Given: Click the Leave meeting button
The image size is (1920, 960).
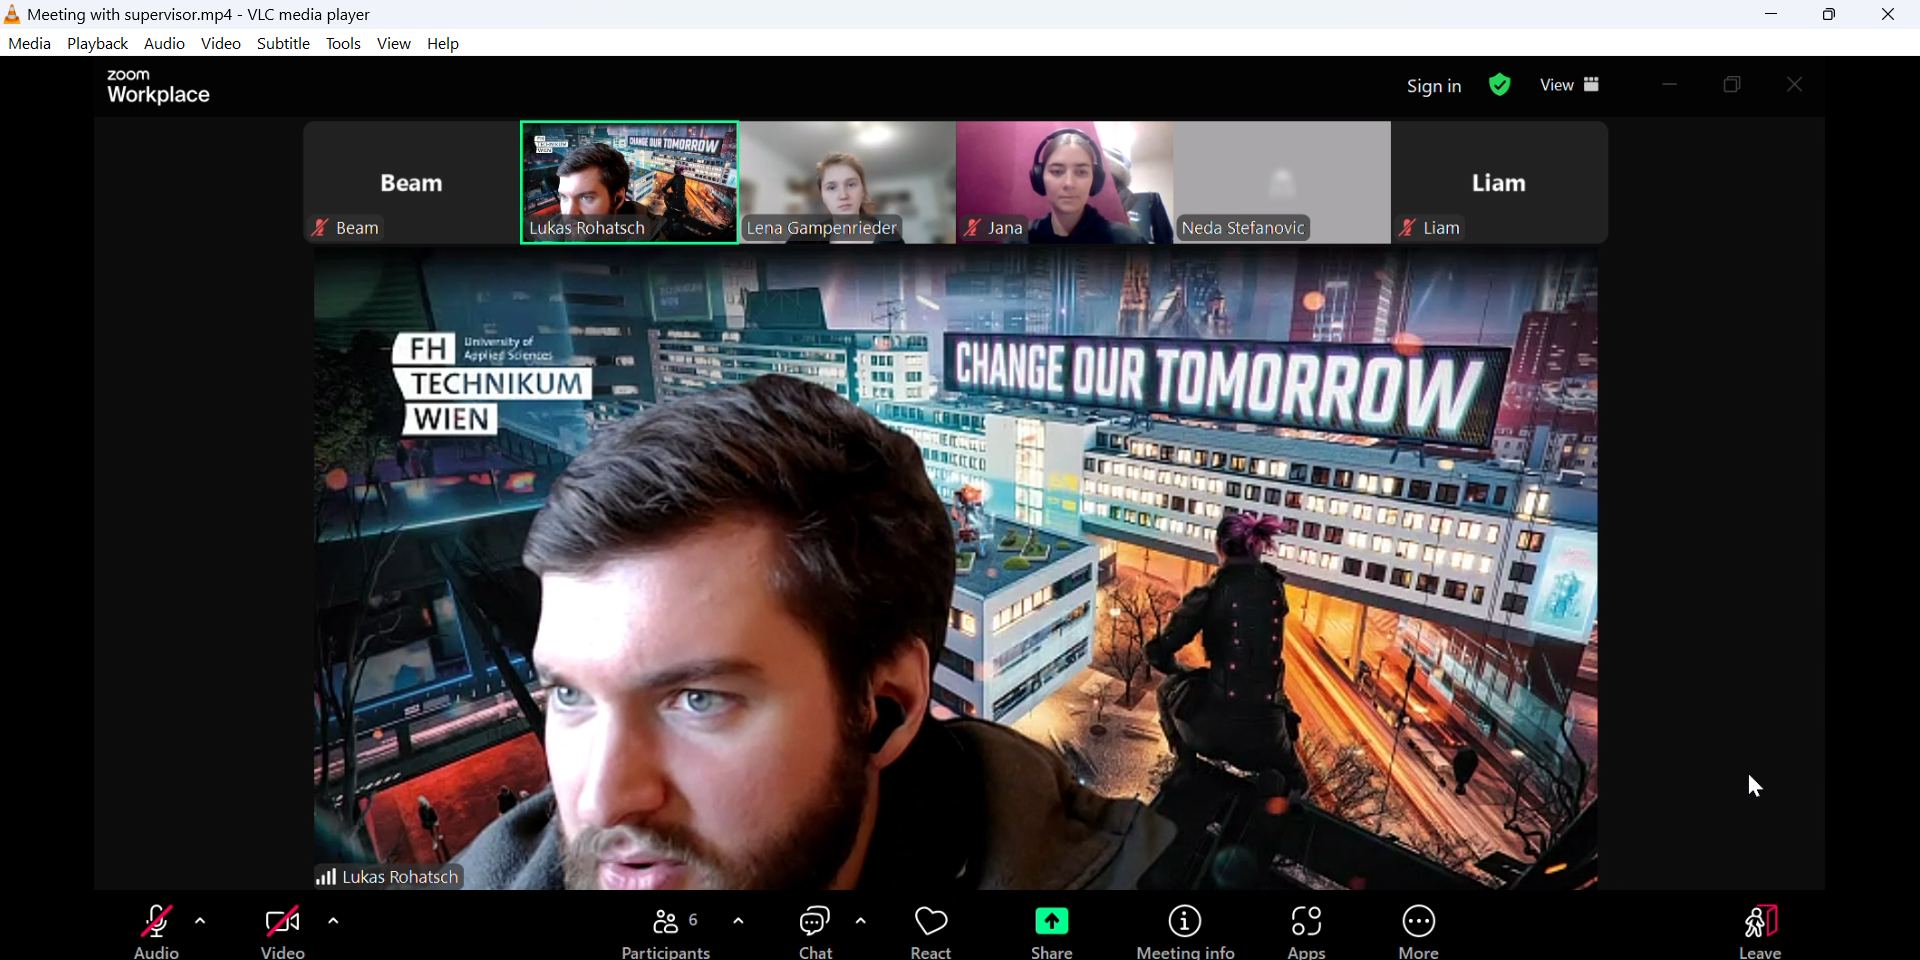Looking at the screenshot, I should pyautogui.click(x=1761, y=931).
